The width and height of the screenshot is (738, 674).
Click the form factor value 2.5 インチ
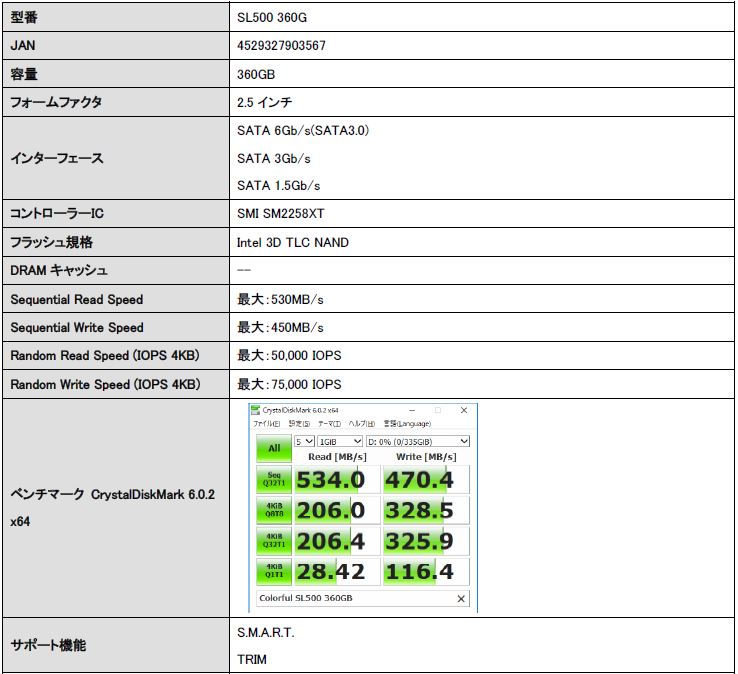pos(265,102)
